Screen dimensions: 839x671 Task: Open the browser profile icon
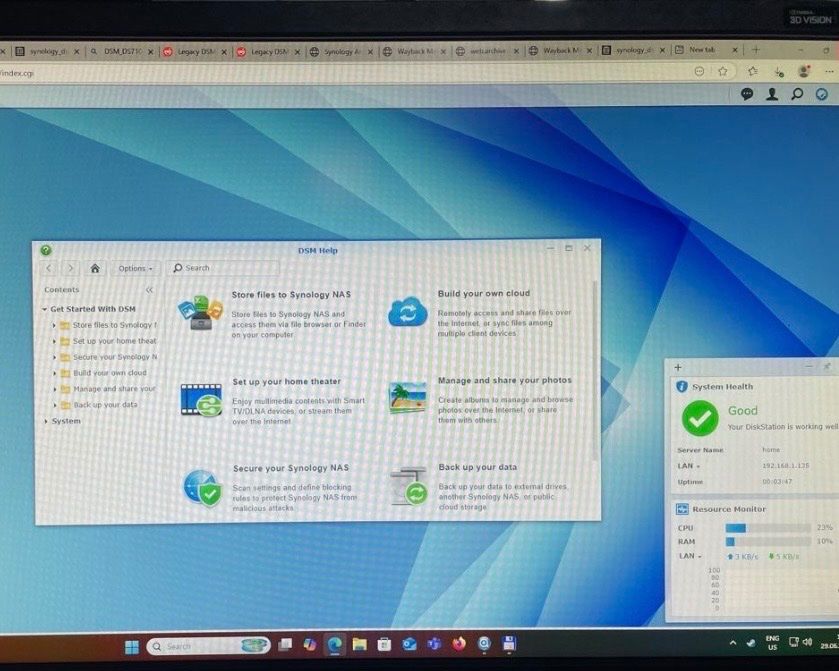click(804, 71)
